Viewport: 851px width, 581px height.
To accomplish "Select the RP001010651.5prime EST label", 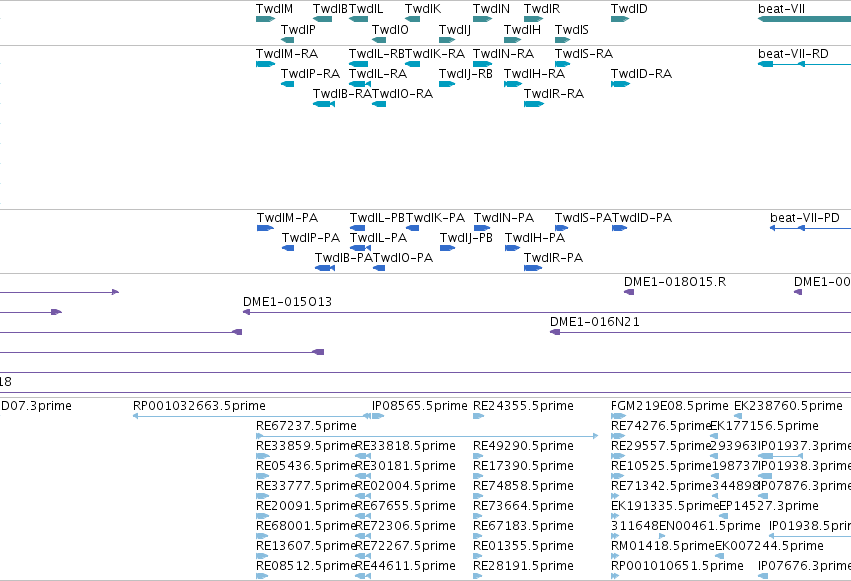I will 677,566.
